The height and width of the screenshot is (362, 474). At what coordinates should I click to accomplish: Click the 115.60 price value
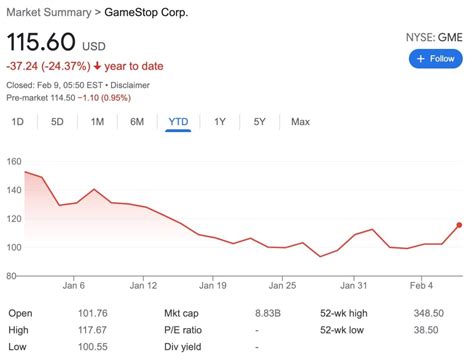point(41,42)
